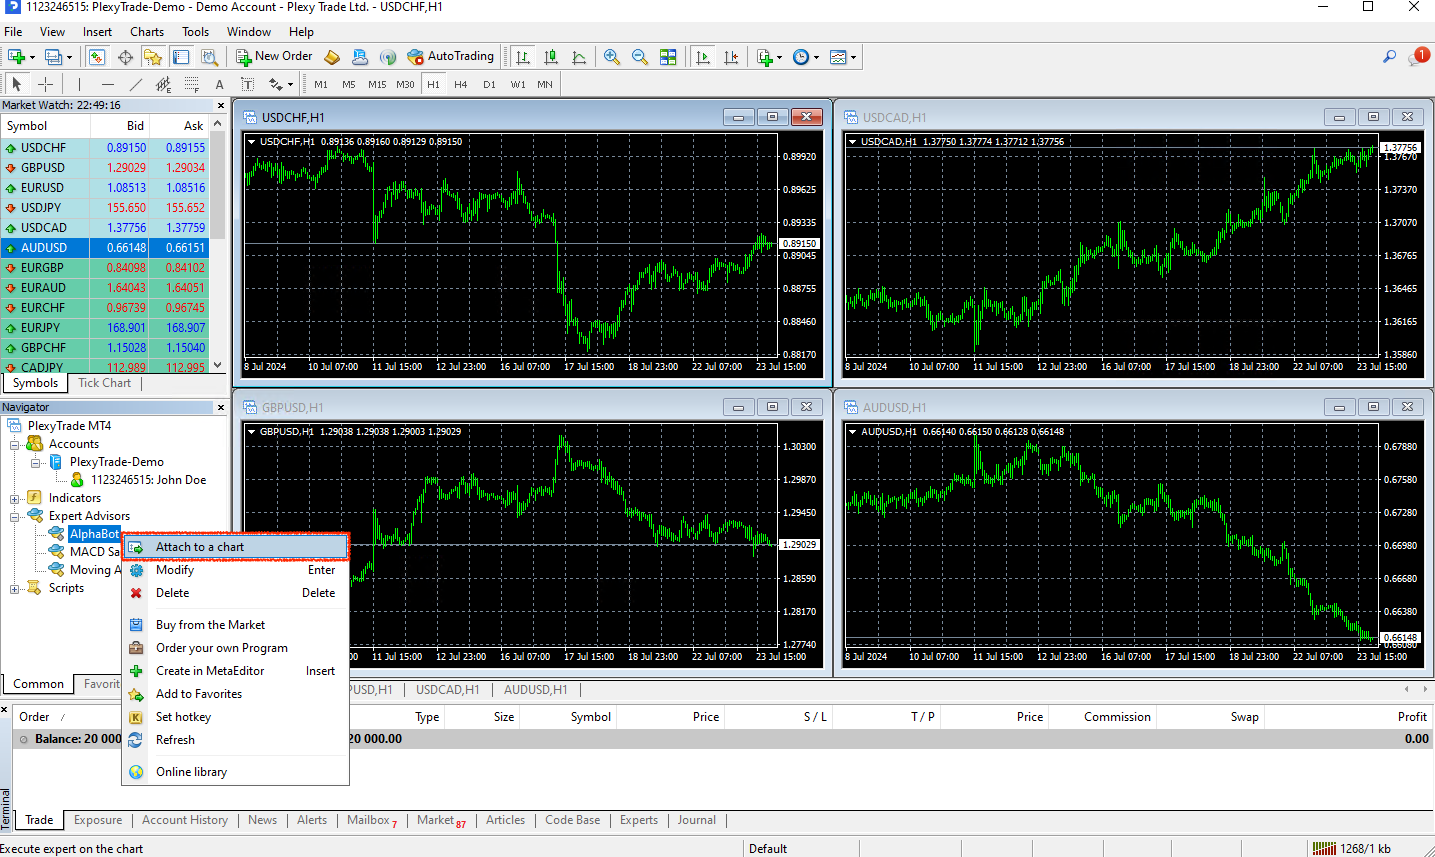Toggle the Market Watch window icon
1435x857 pixels.
click(97, 57)
